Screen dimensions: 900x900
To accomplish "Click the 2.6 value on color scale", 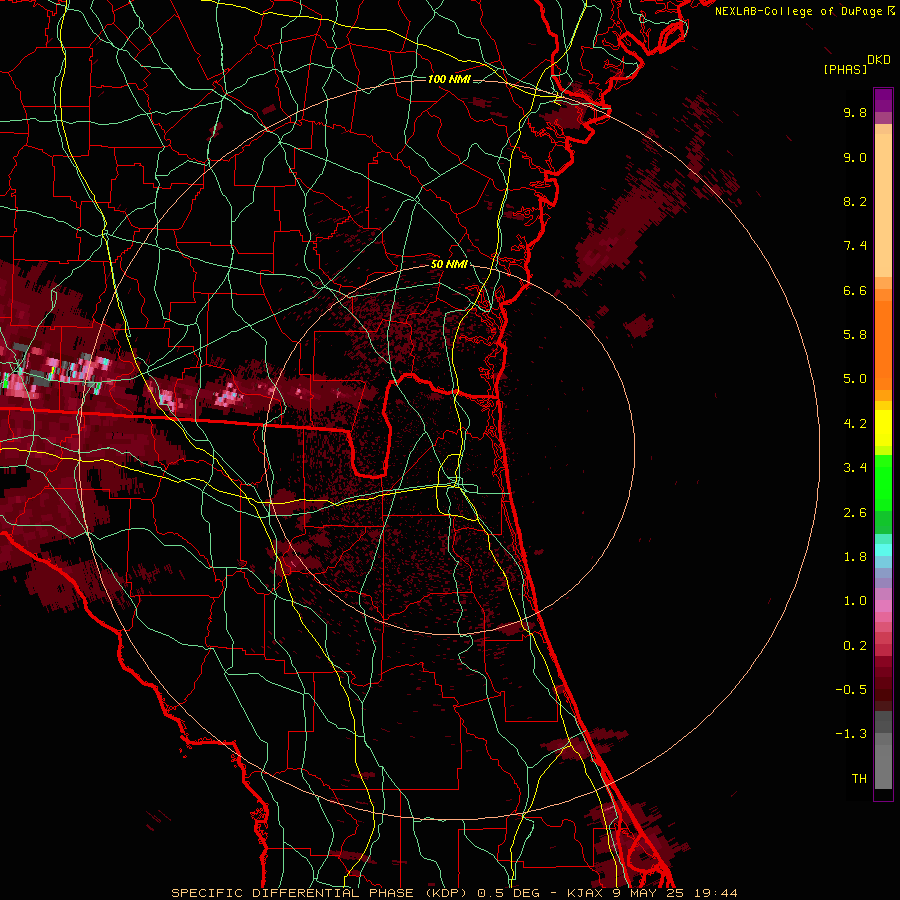I will click(855, 513).
